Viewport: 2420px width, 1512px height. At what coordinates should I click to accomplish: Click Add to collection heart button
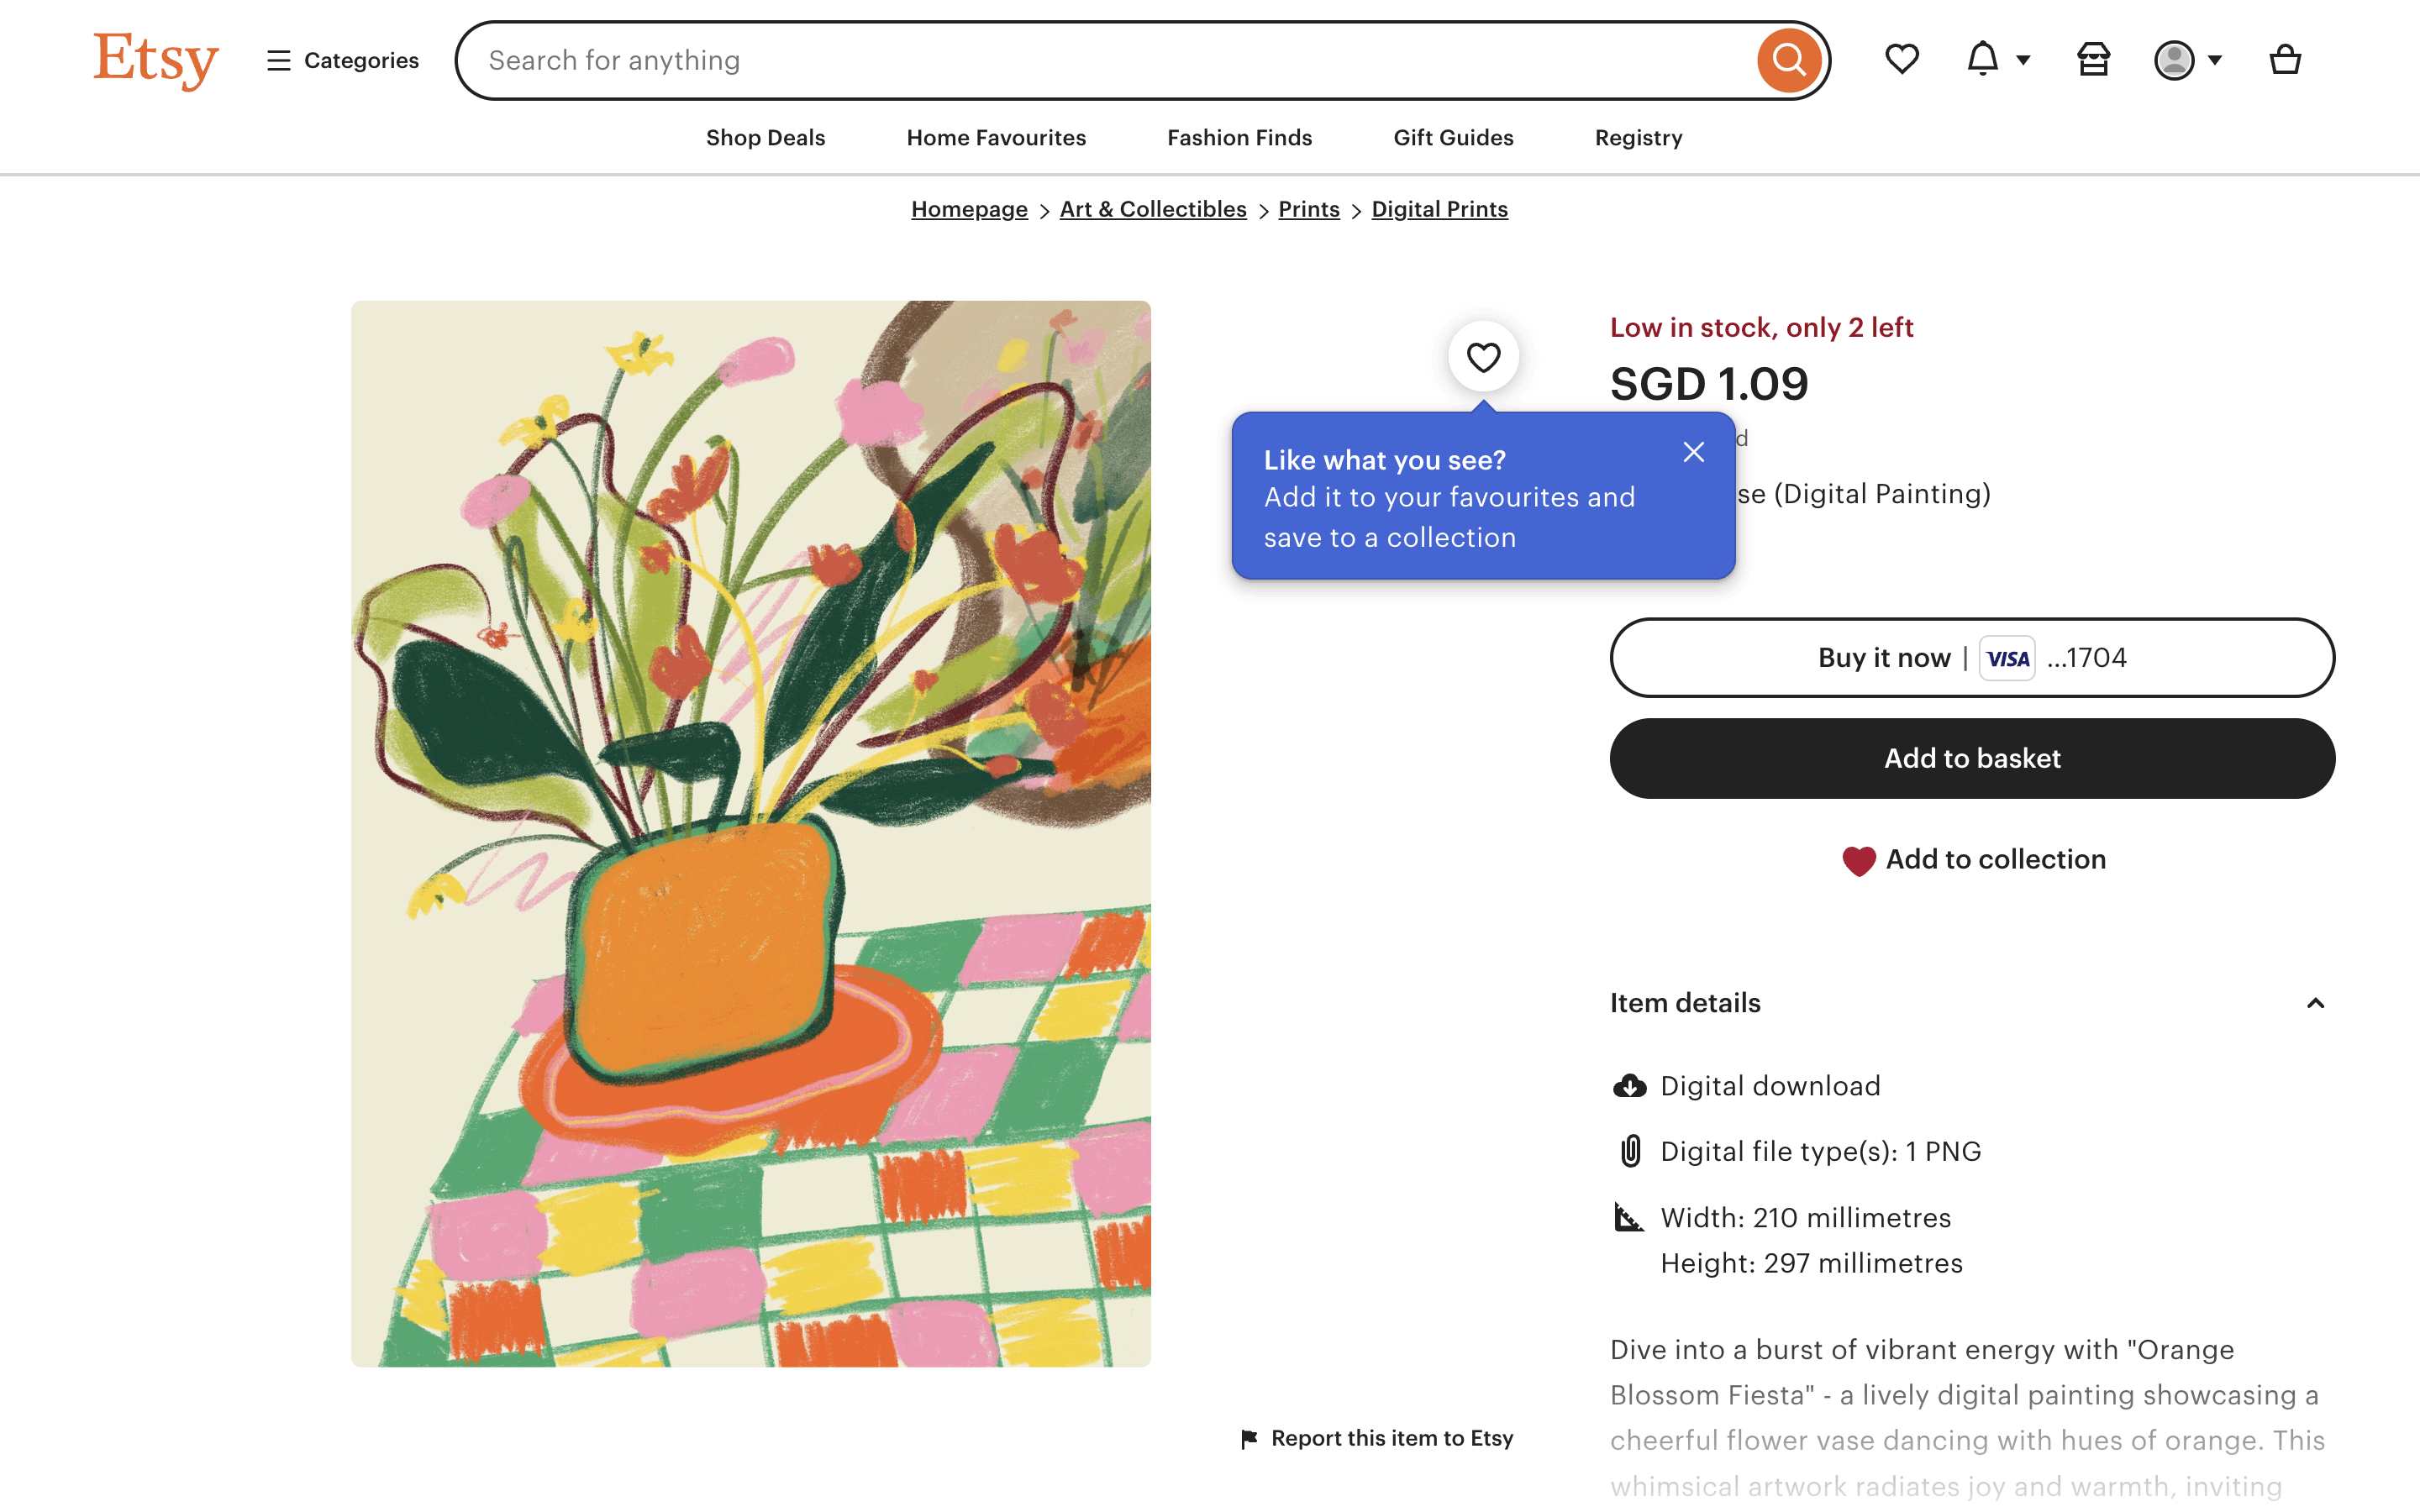coord(1973,860)
